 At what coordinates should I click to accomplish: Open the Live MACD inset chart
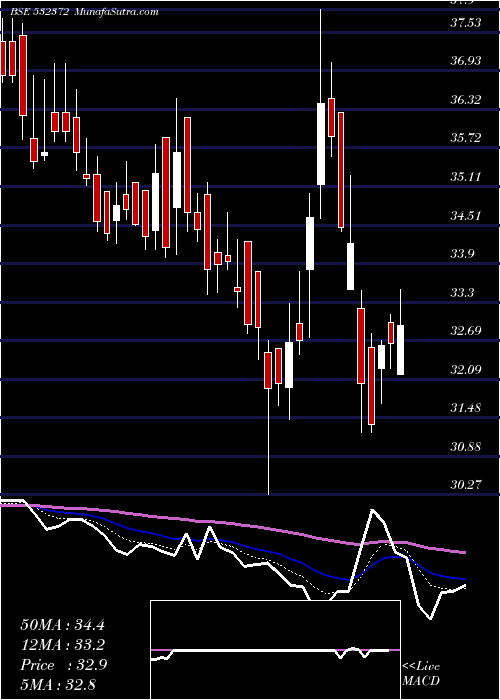(x=275, y=650)
